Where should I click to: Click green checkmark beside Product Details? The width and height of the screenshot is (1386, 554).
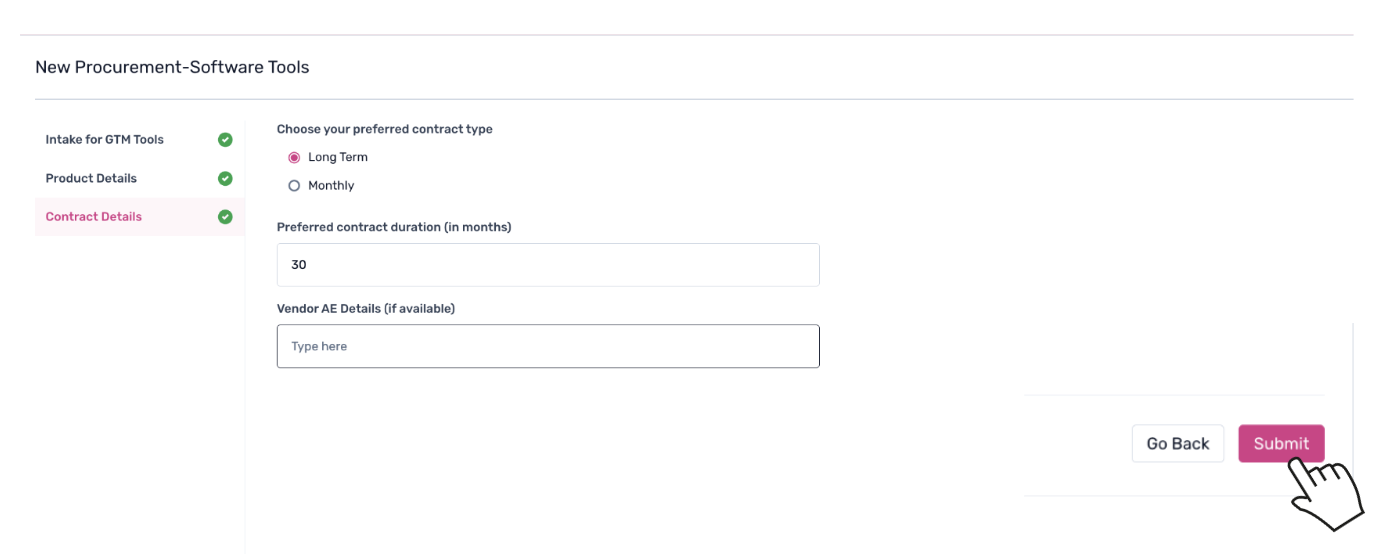tap(225, 179)
